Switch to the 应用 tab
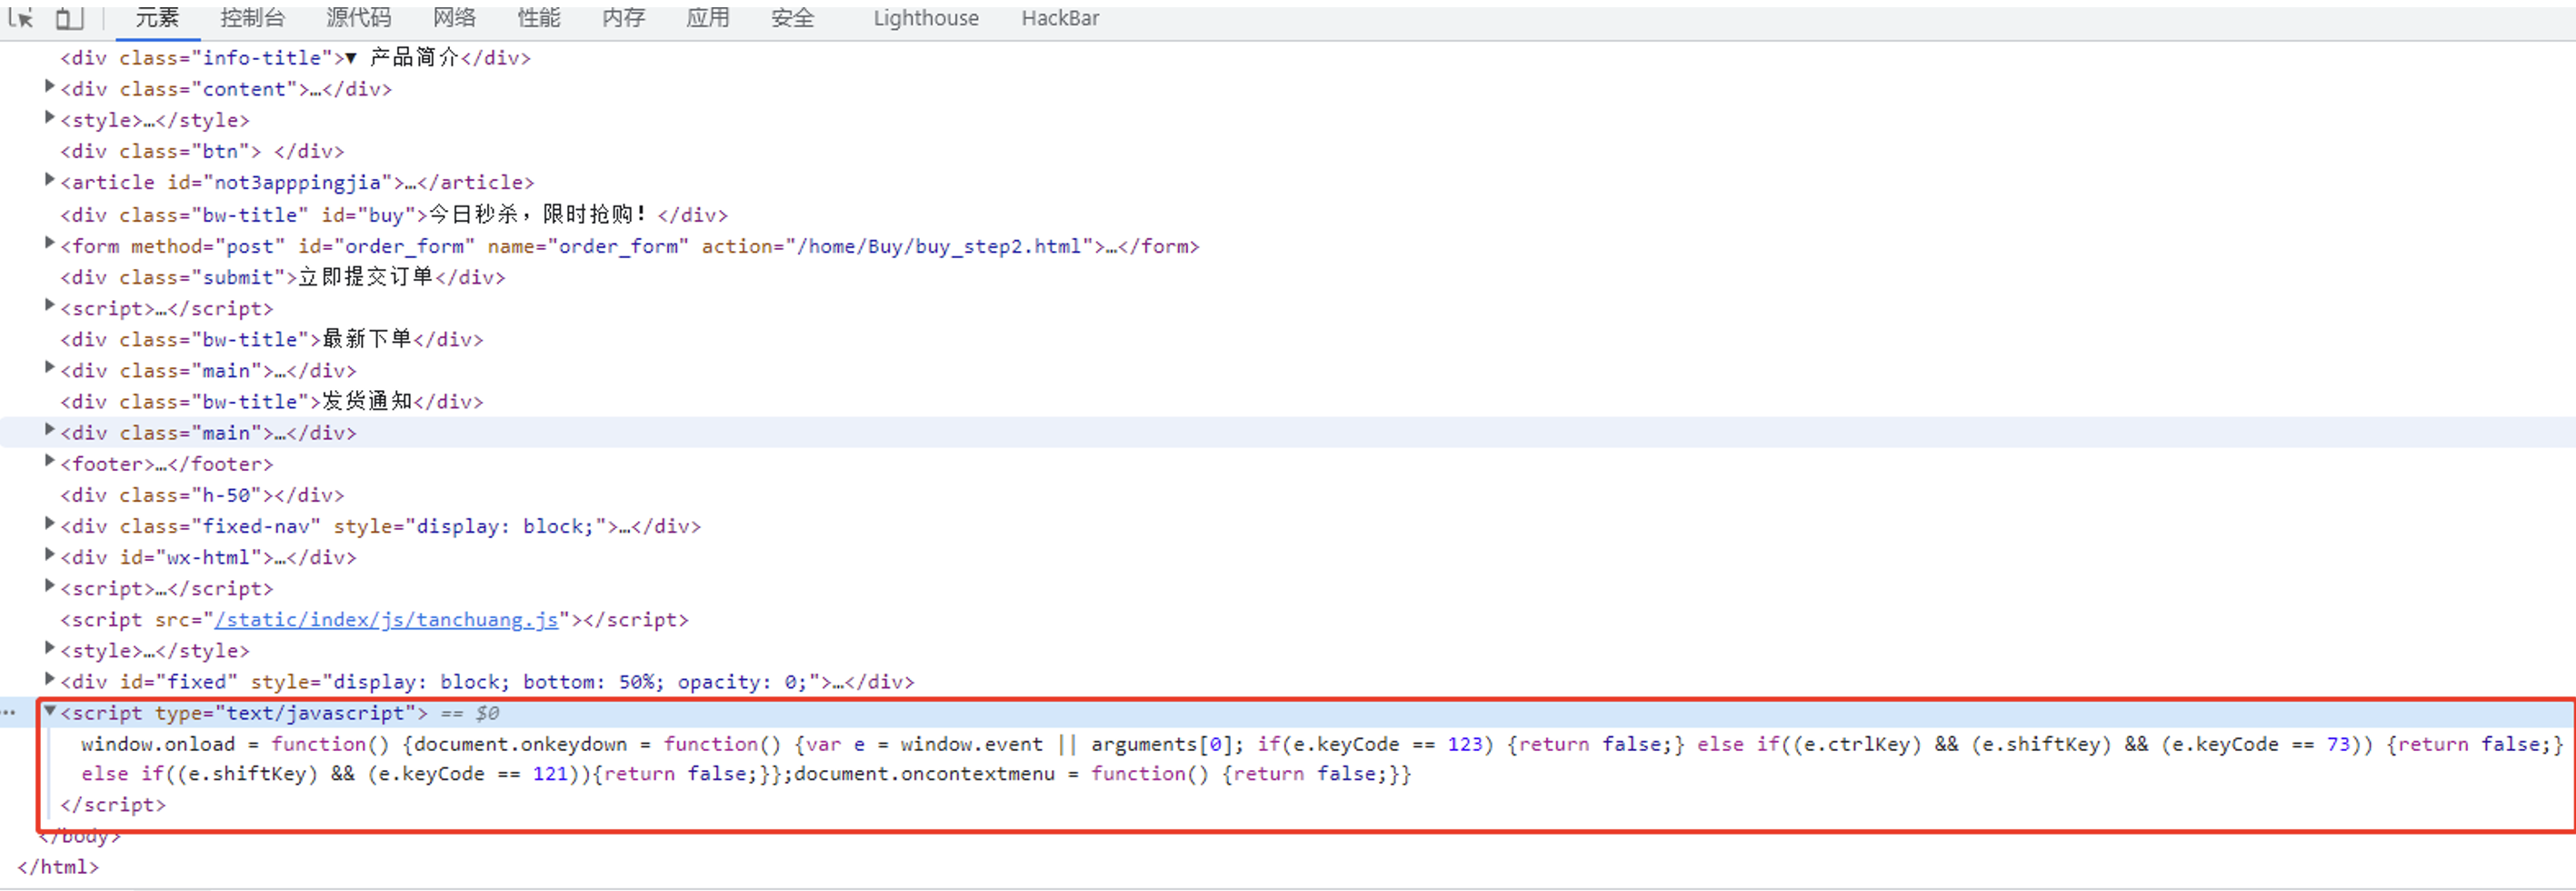The width and height of the screenshot is (2576, 891). point(708,18)
